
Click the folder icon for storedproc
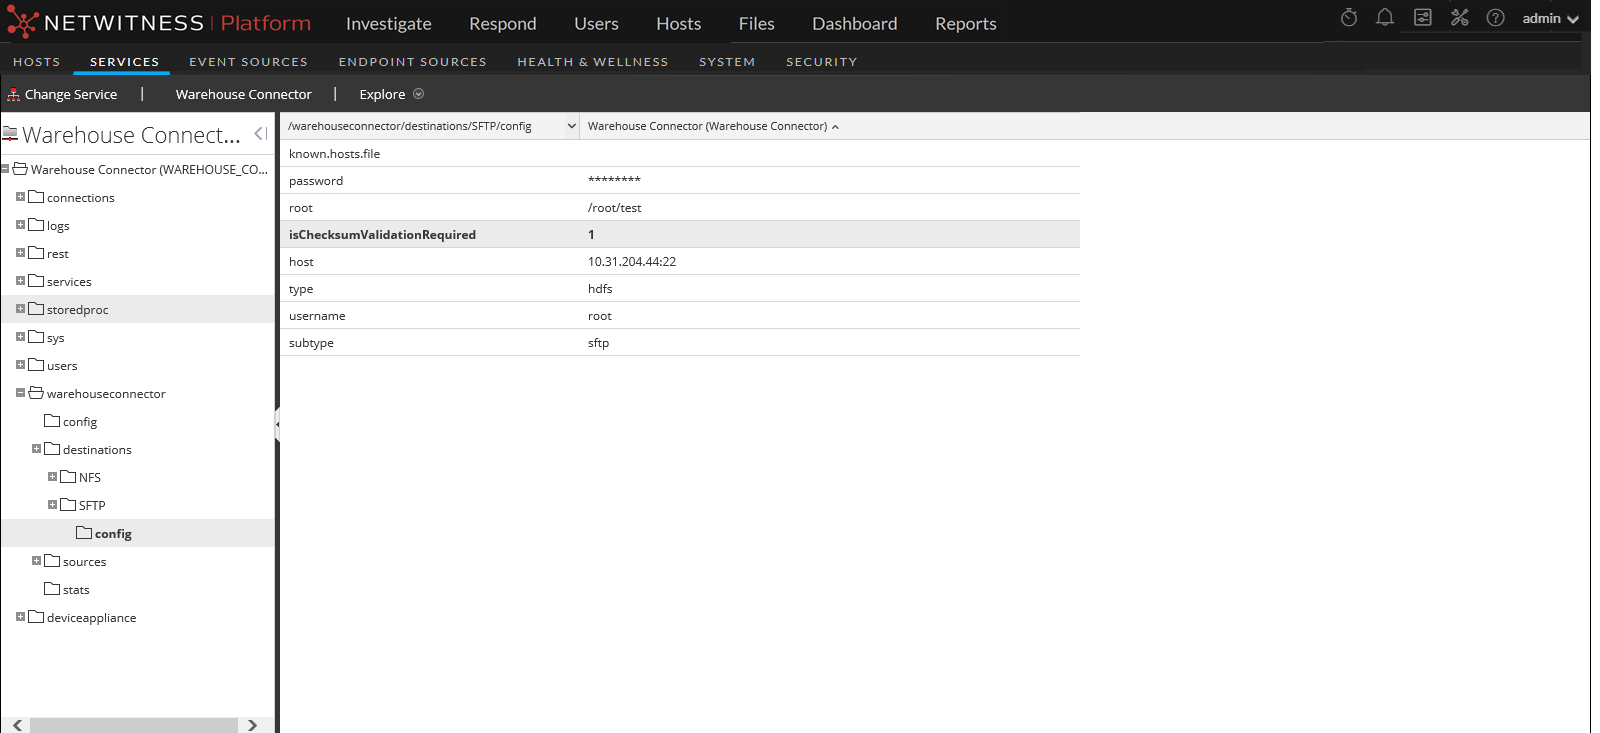coord(36,309)
